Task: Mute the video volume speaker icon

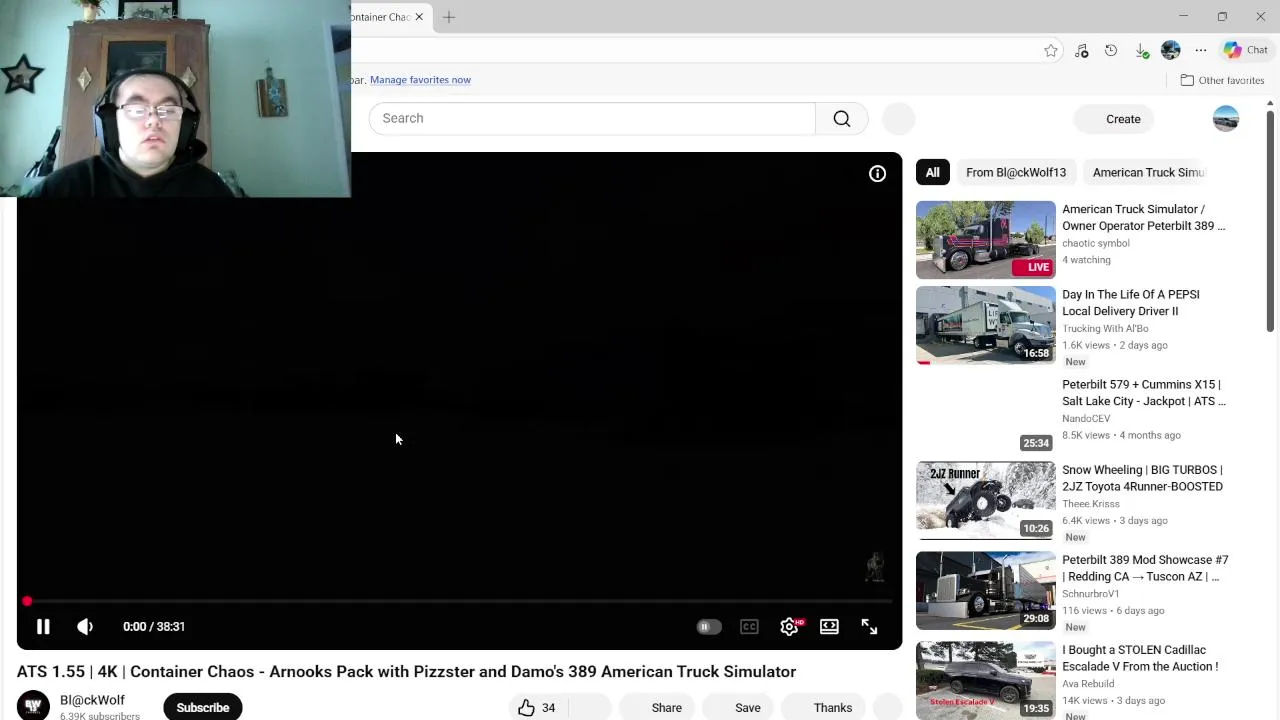Action: tap(85, 626)
